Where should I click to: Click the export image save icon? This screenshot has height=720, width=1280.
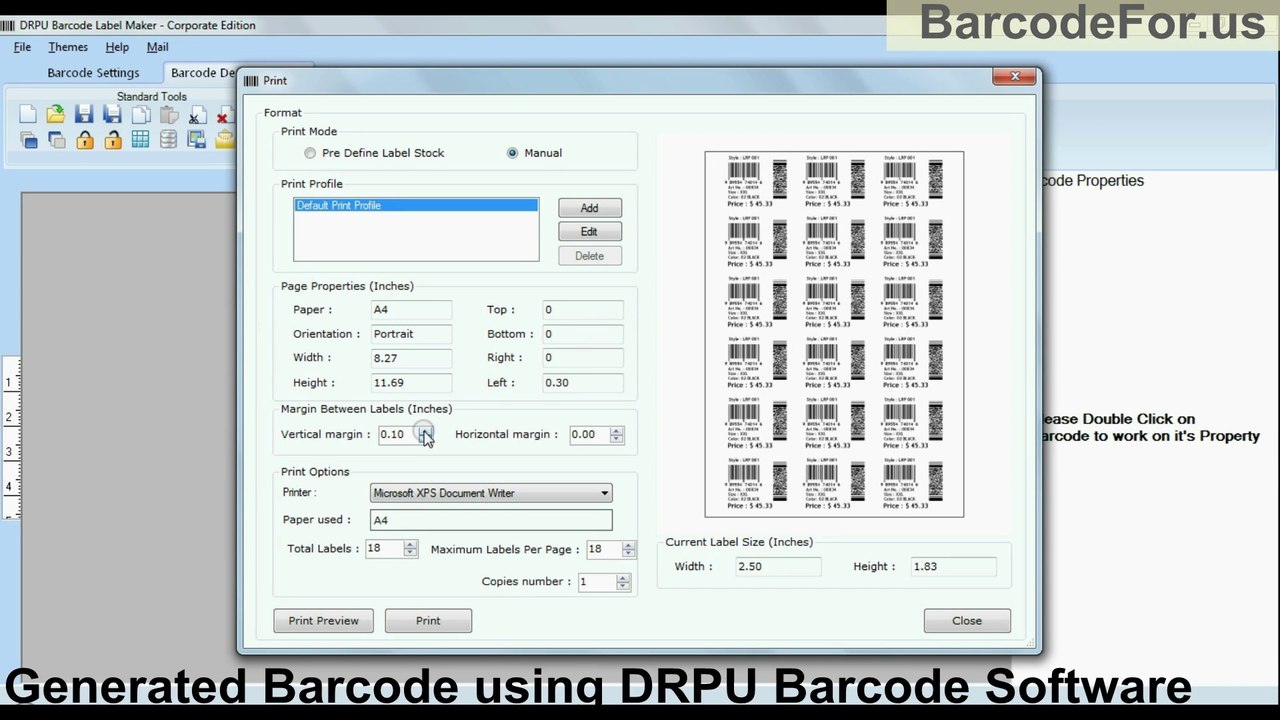(x=196, y=140)
